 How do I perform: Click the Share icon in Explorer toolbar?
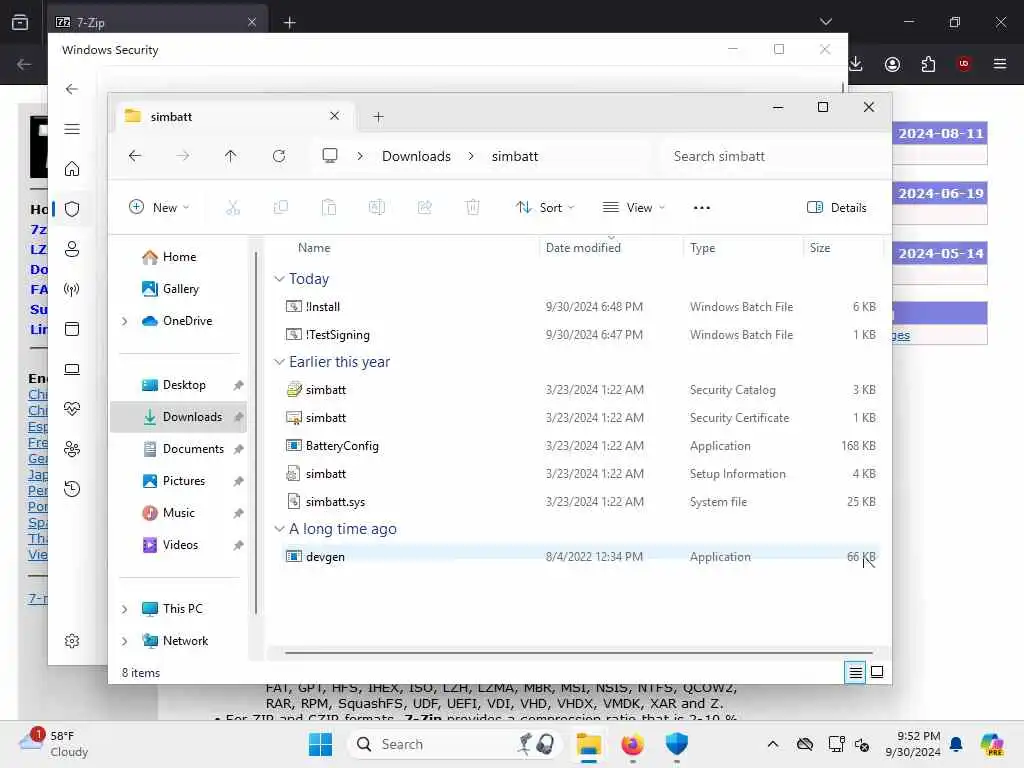pos(424,208)
